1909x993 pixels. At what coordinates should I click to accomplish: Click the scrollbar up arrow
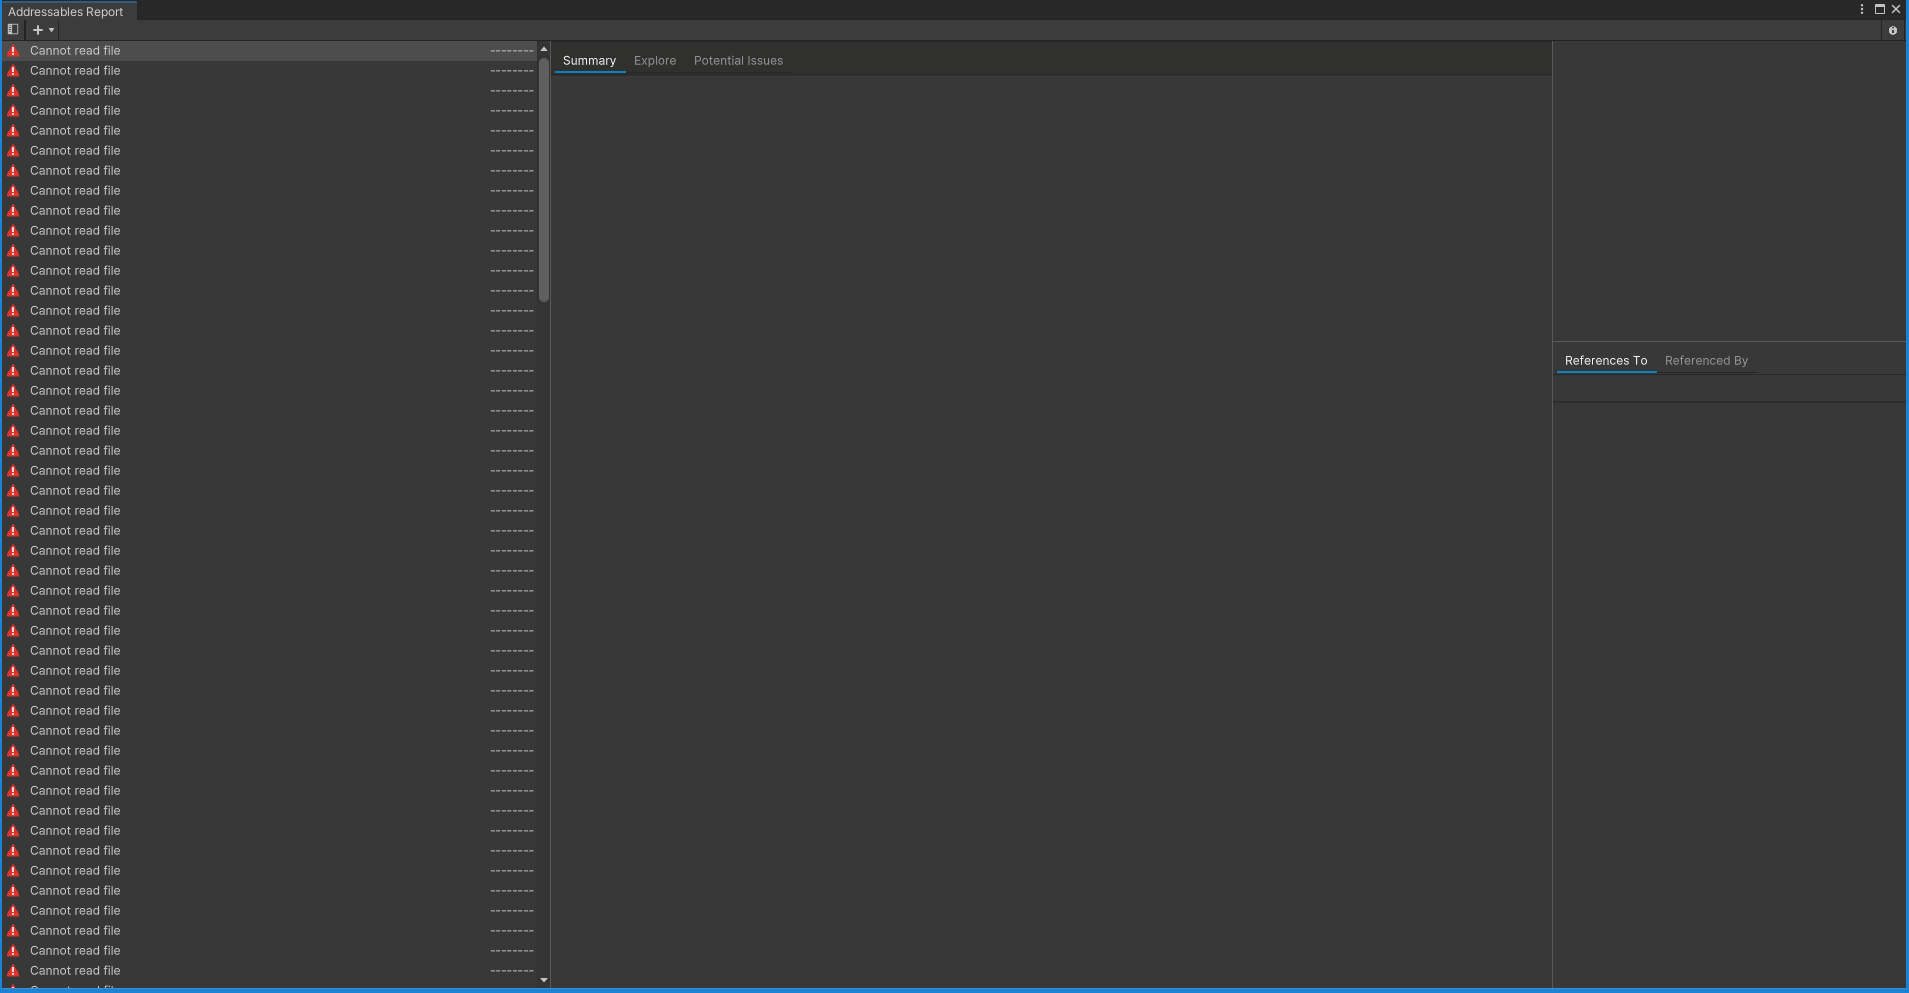pos(544,47)
